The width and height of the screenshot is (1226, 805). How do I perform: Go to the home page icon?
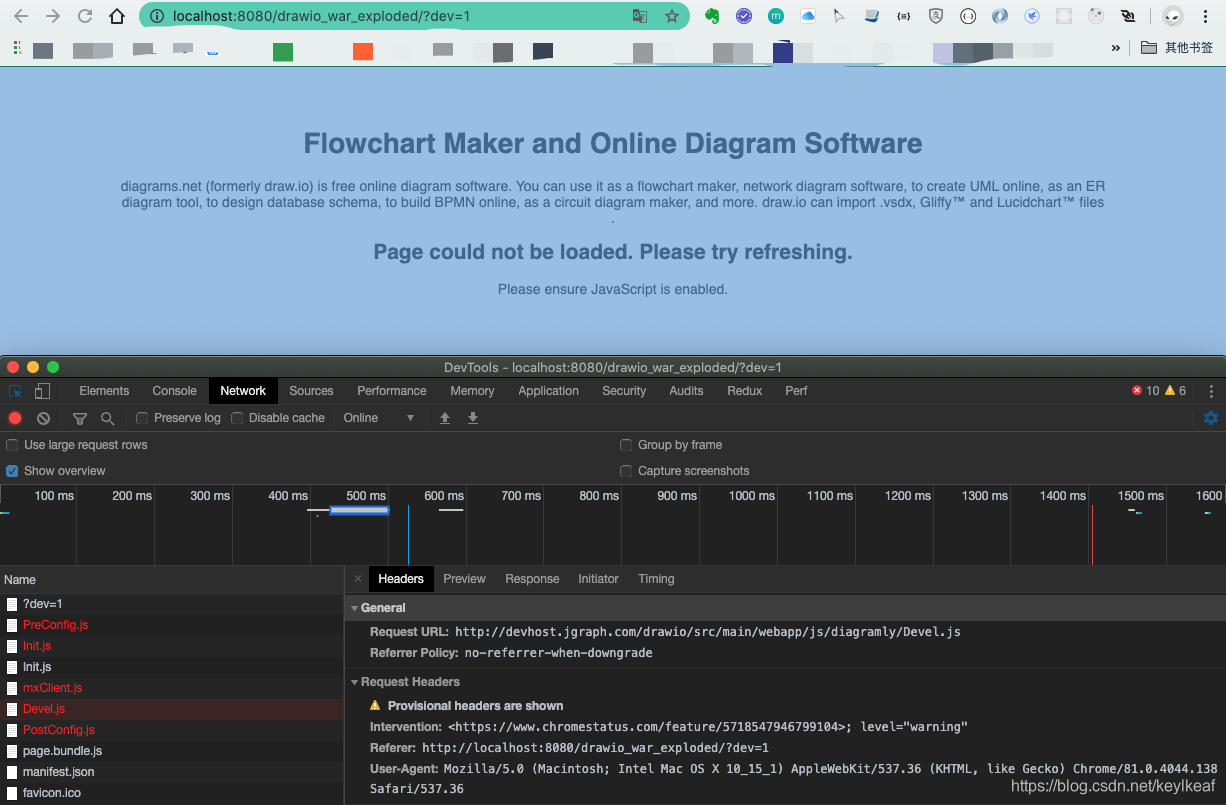coord(117,16)
